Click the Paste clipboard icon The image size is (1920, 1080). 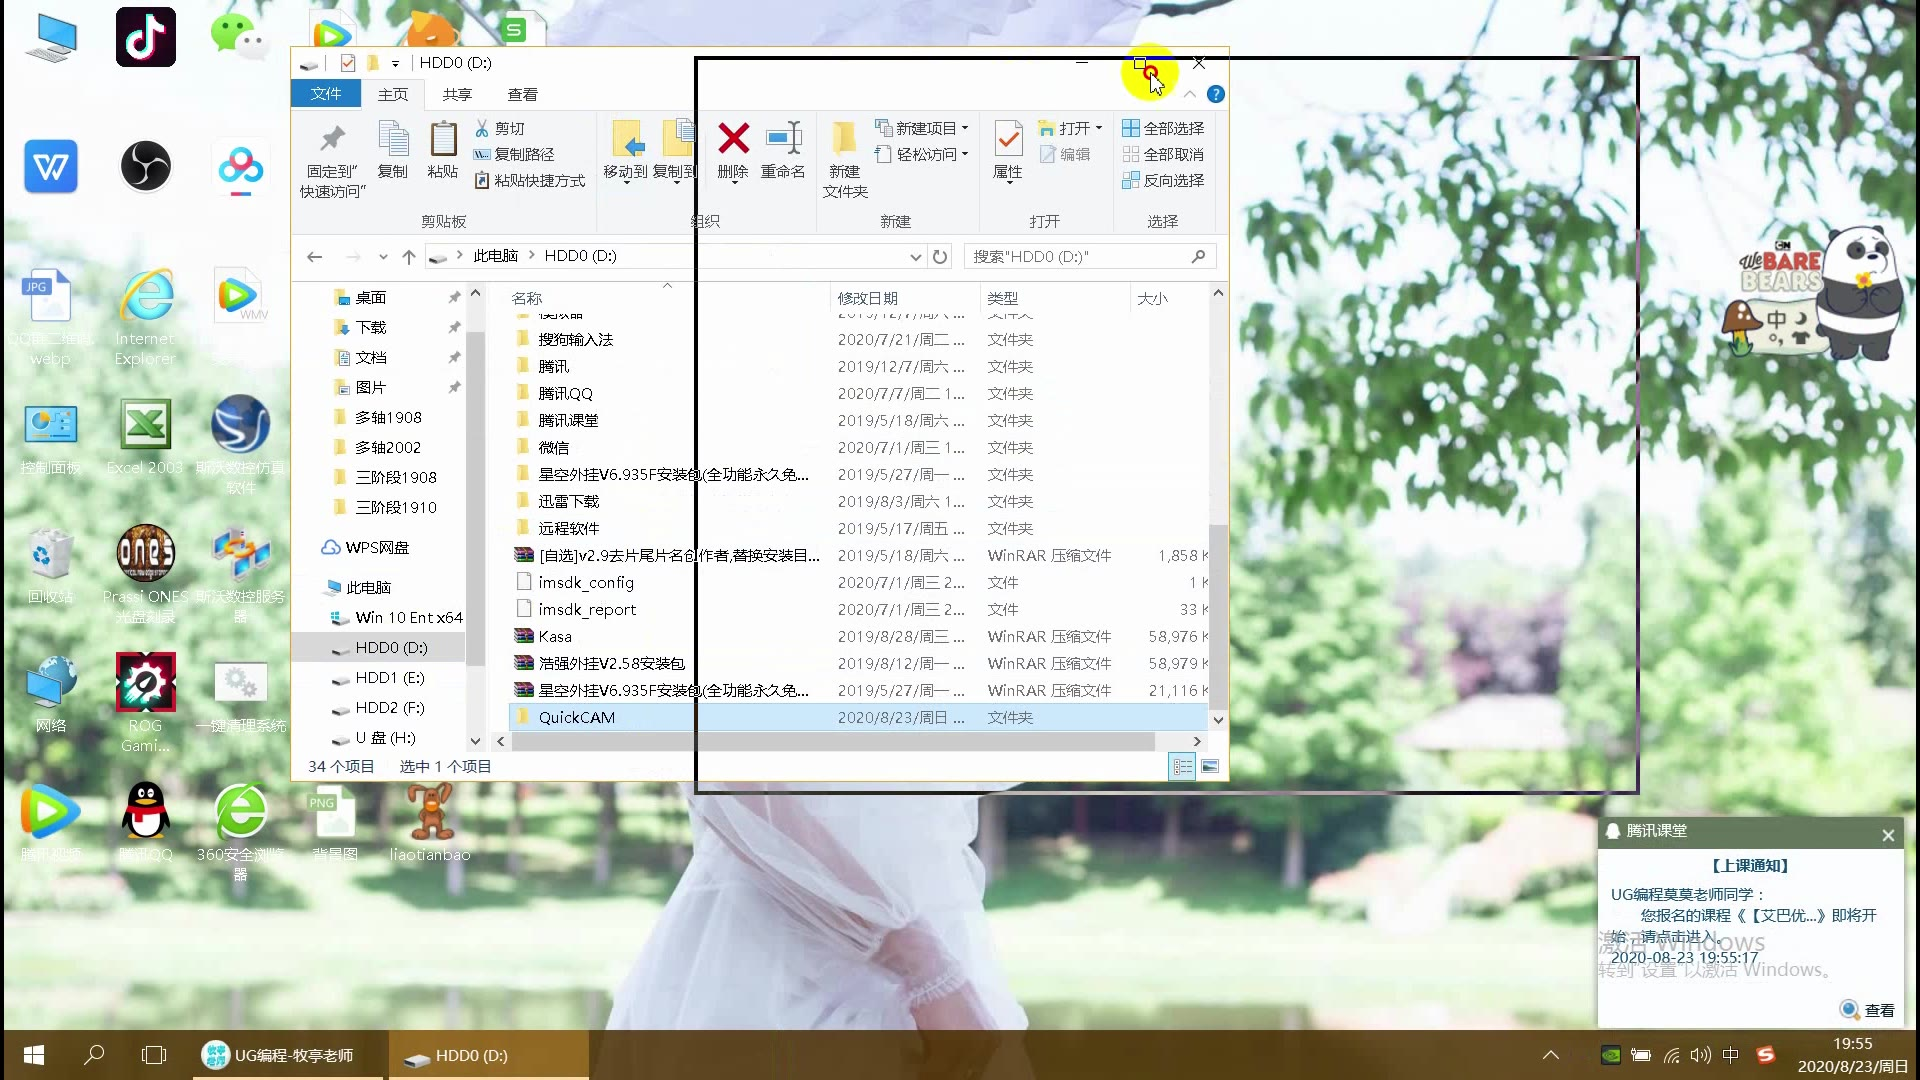(x=443, y=138)
